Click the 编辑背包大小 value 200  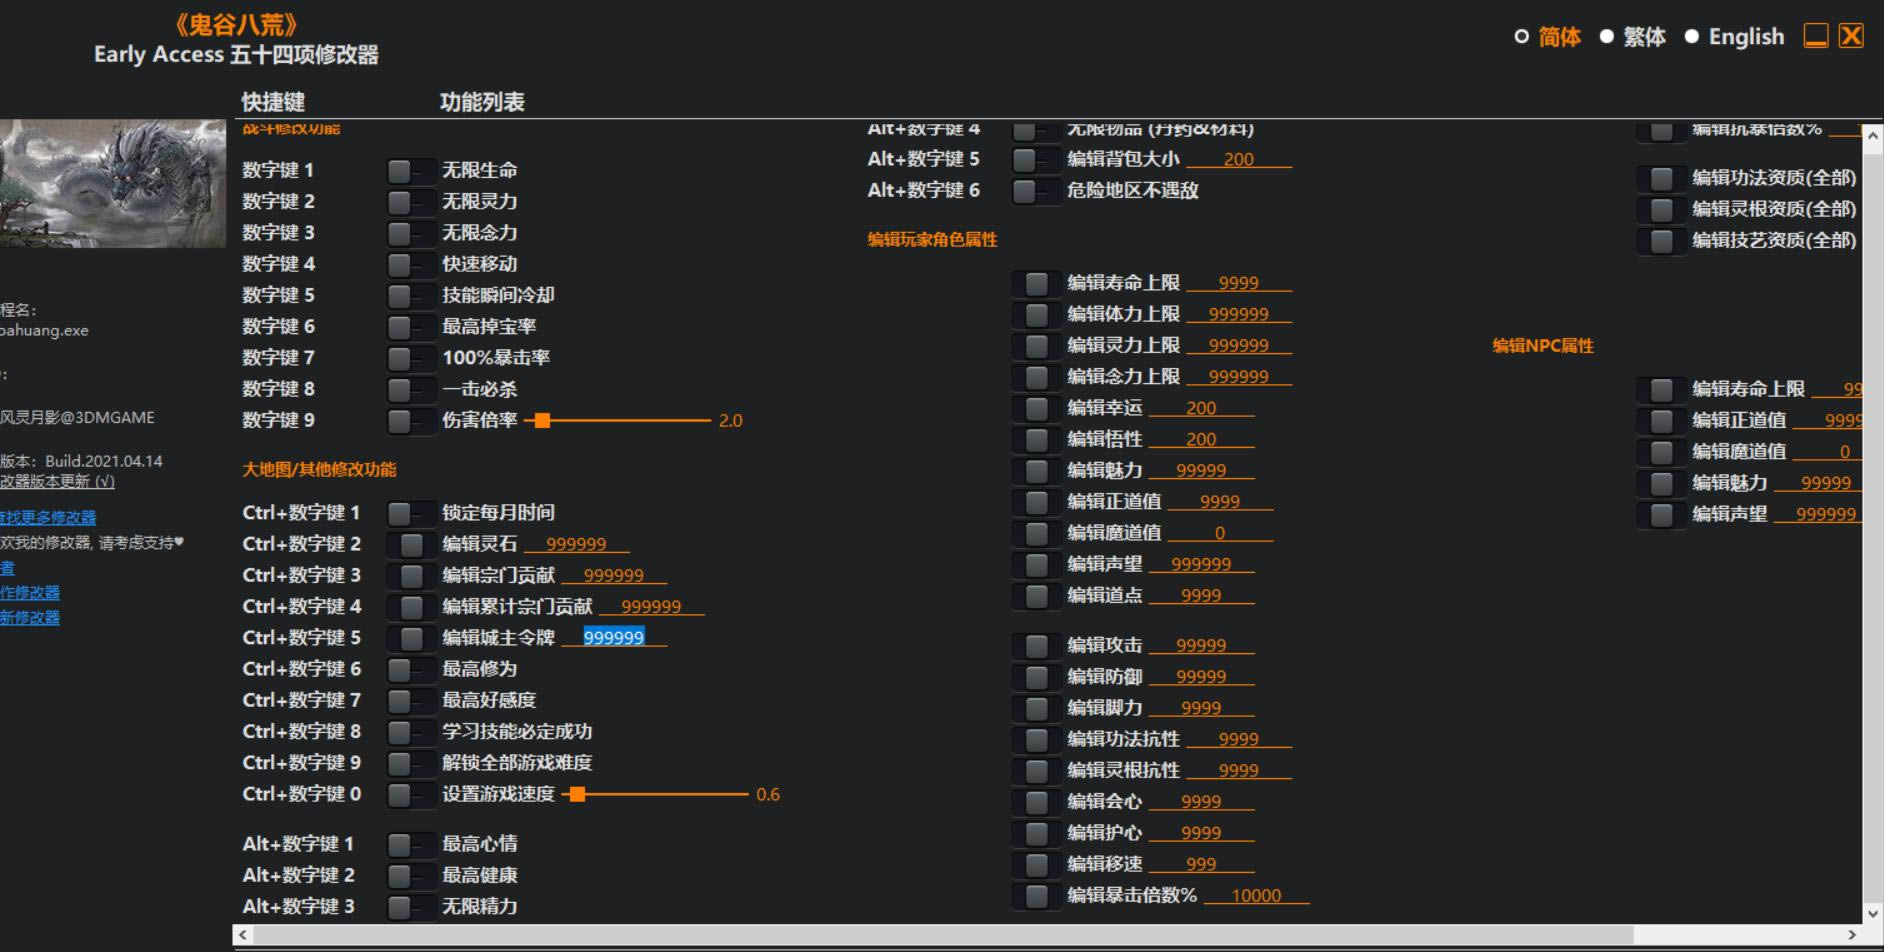(1239, 160)
